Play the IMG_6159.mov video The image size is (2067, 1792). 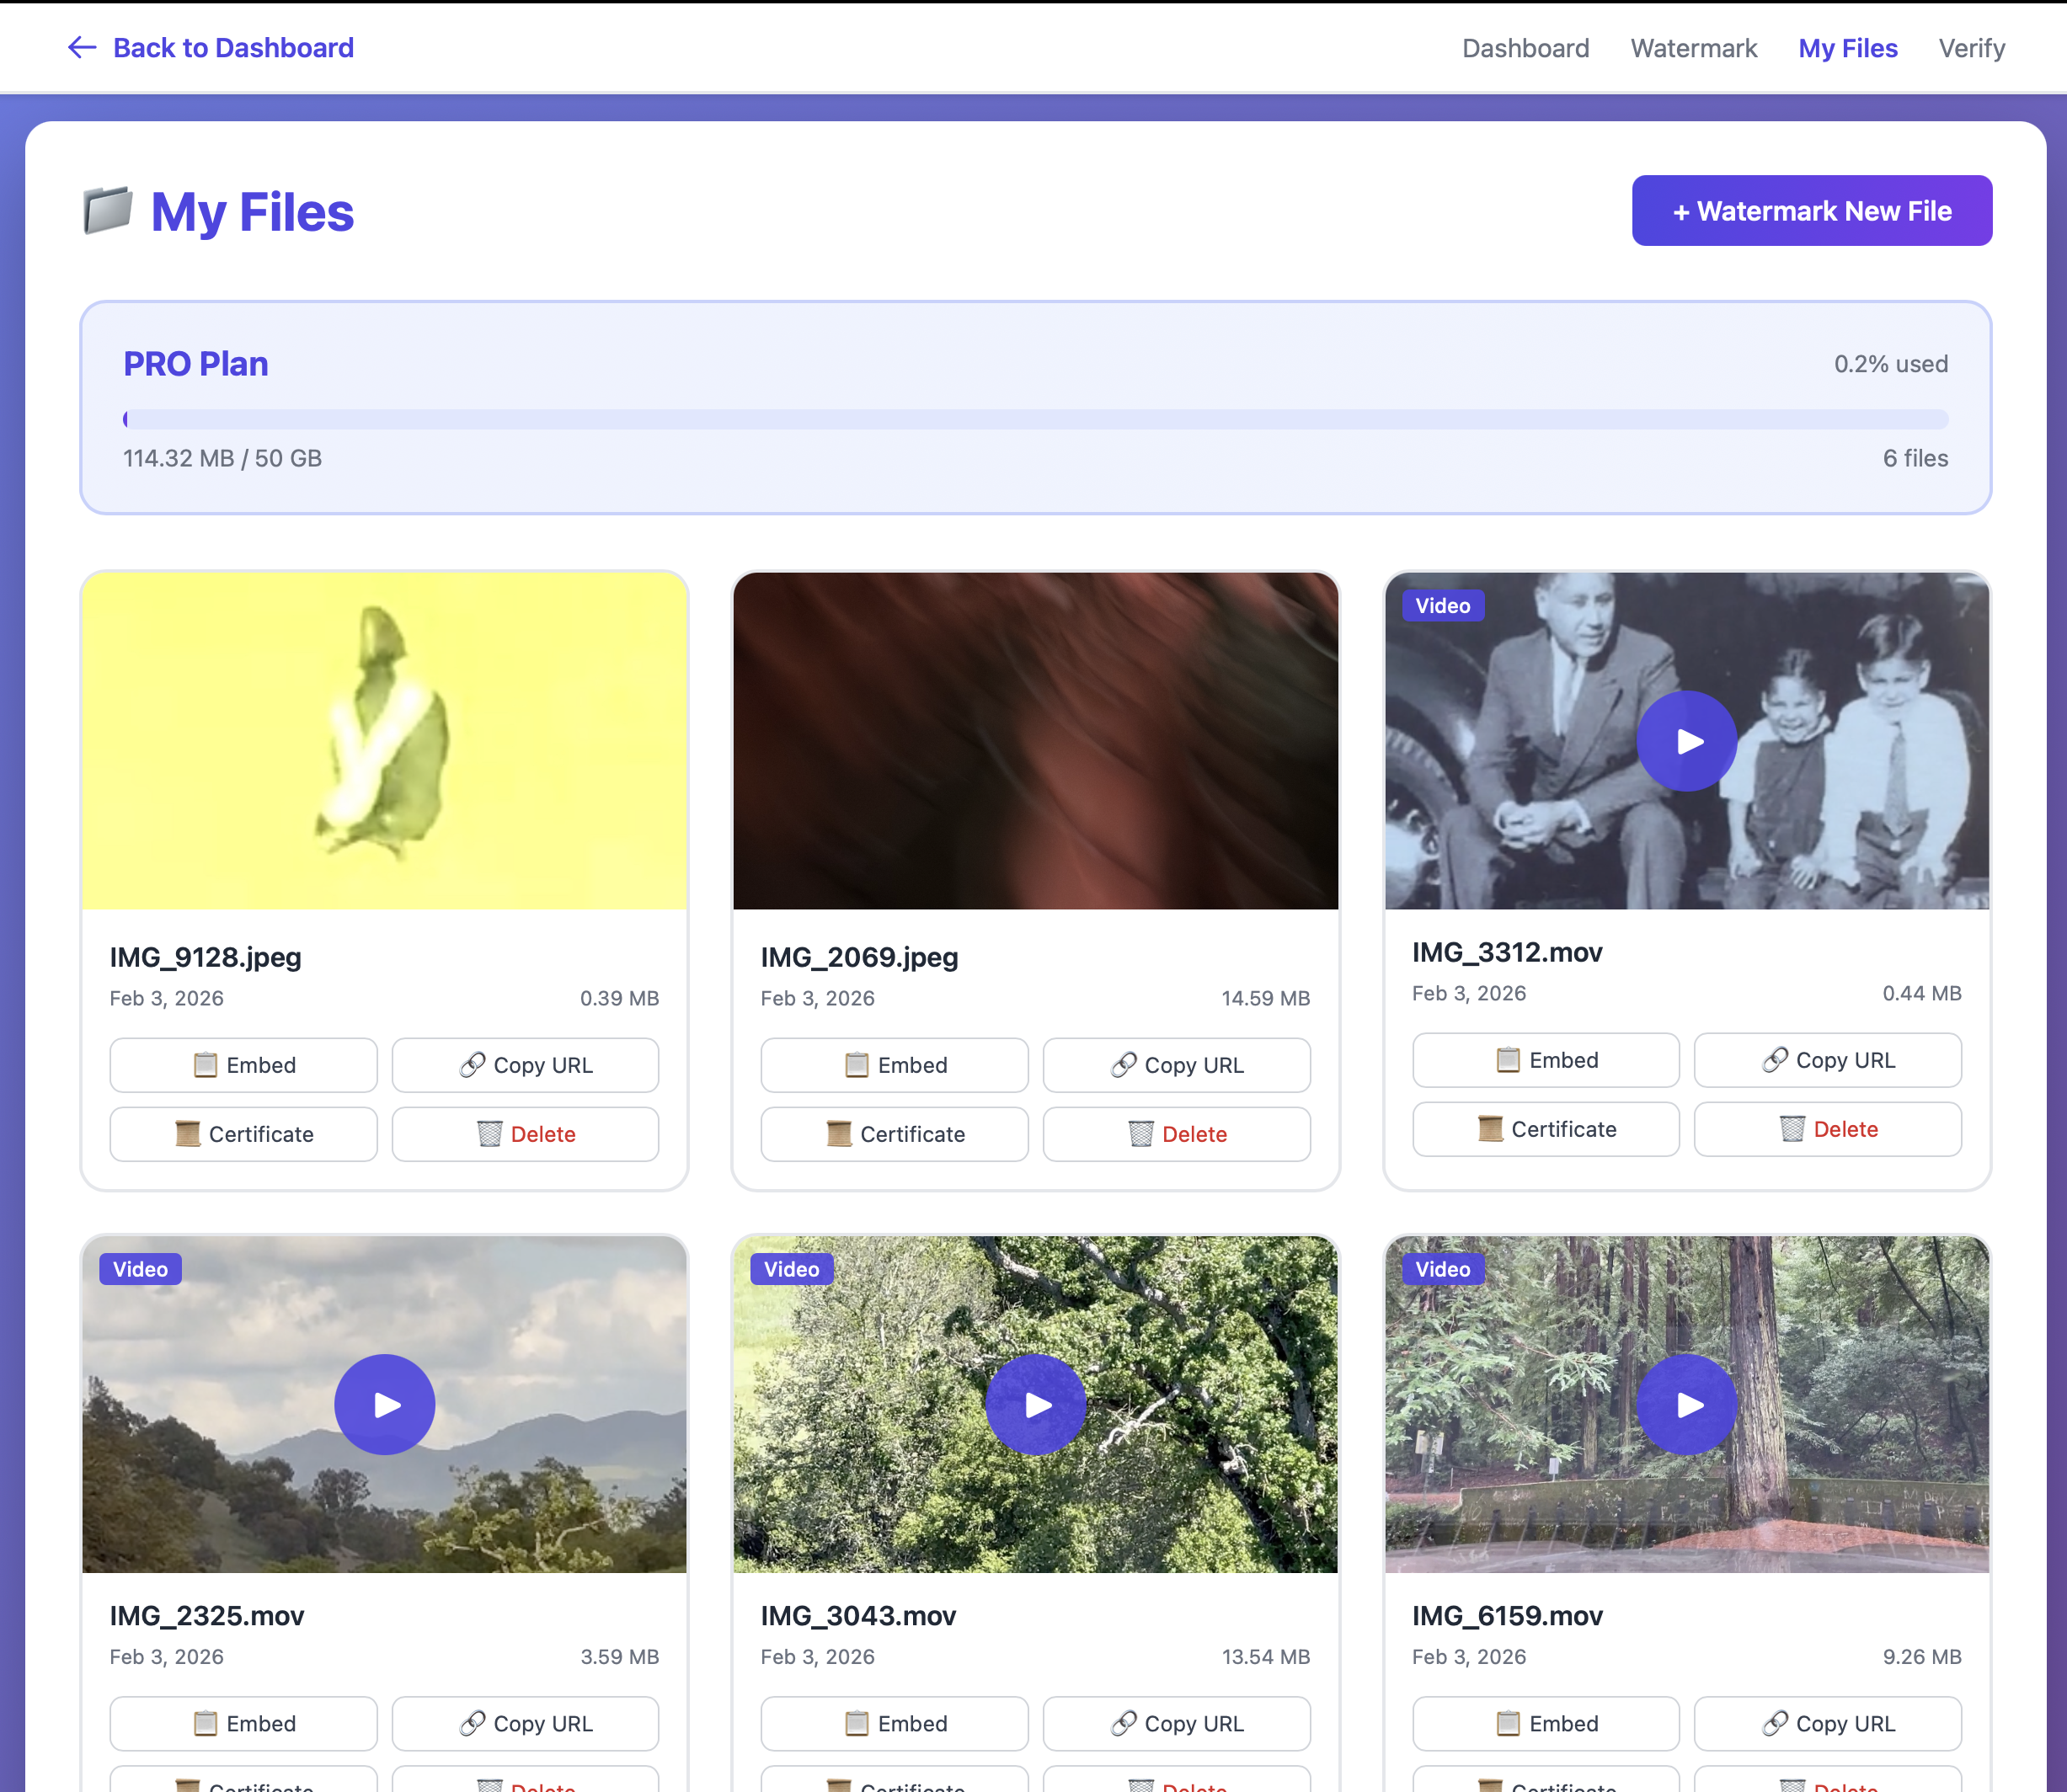(x=1686, y=1404)
